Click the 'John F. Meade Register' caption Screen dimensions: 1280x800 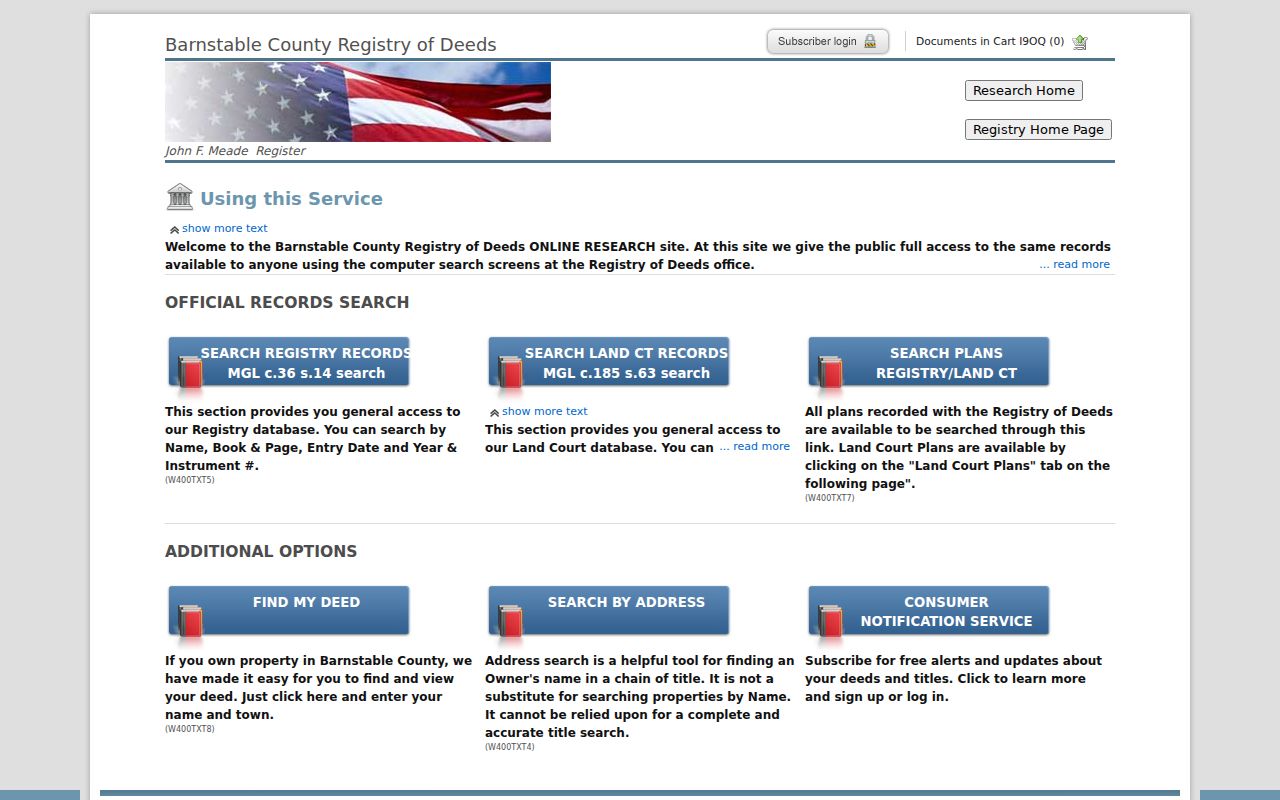(x=235, y=151)
